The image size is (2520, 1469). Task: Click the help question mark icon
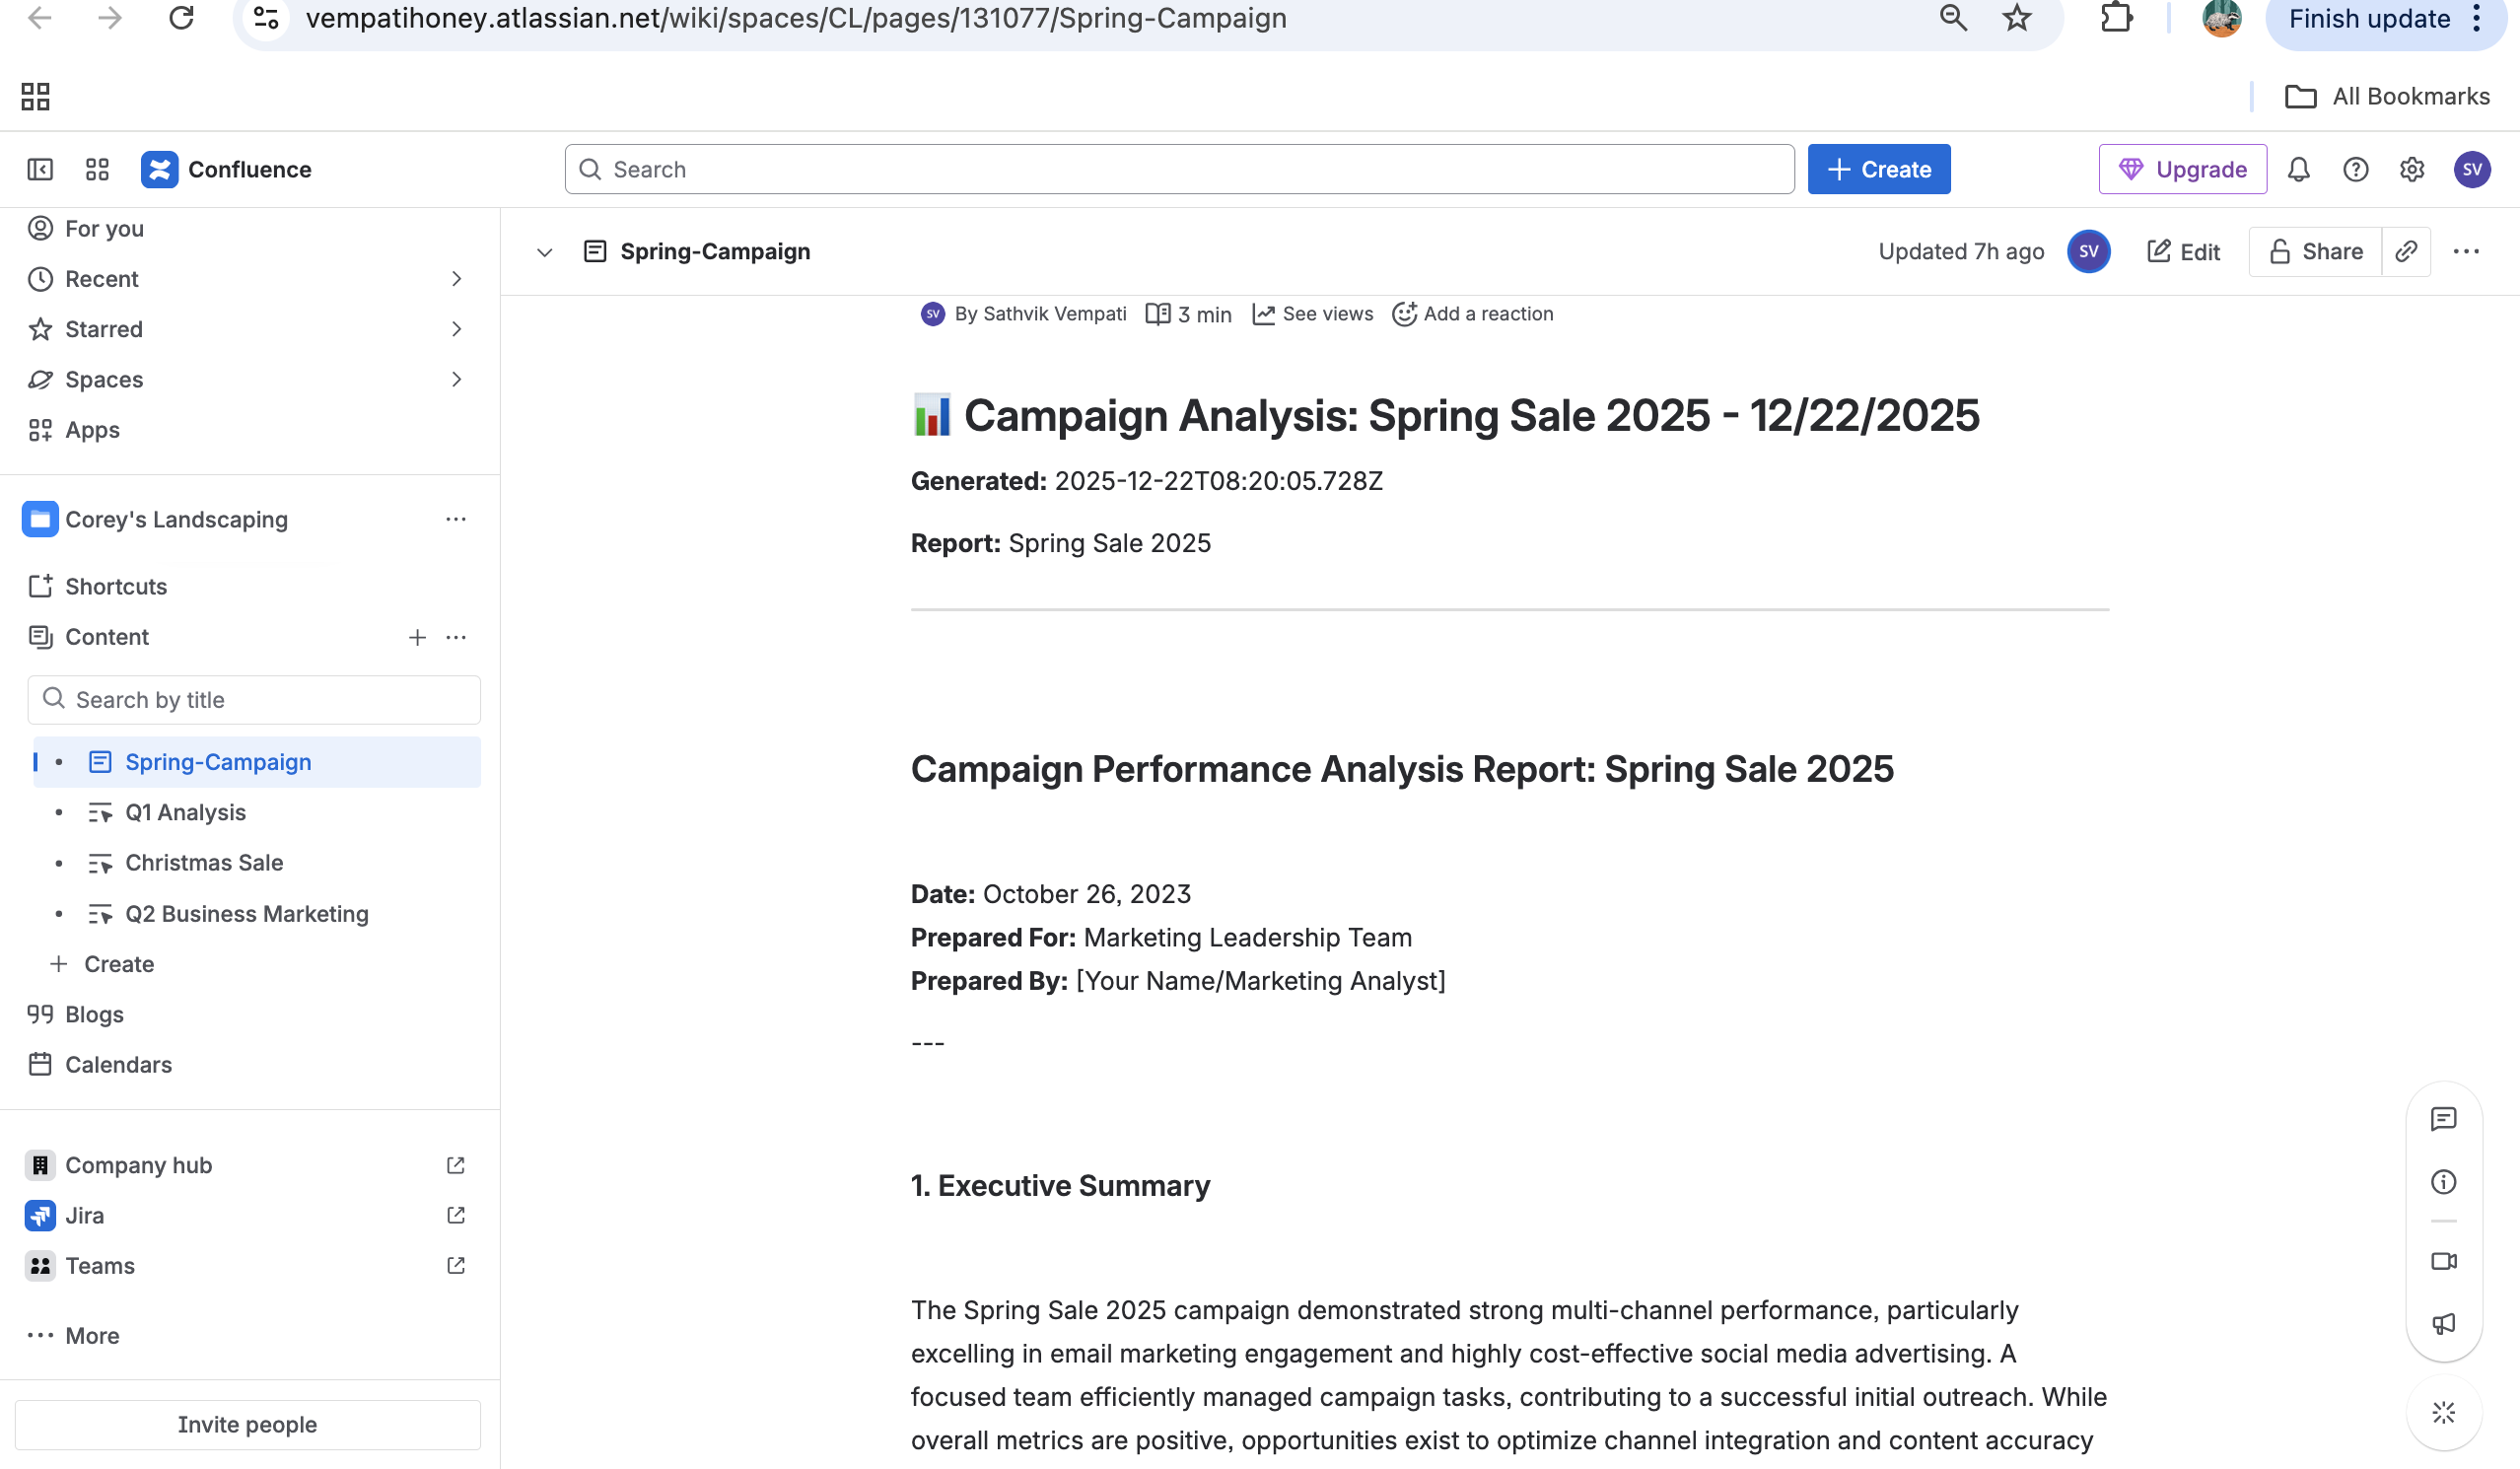click(2355, 169)
